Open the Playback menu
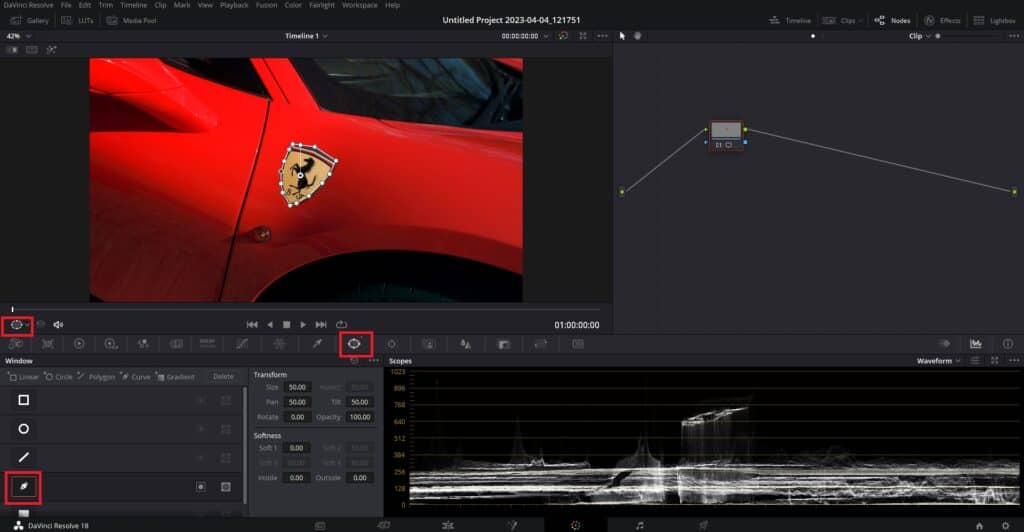Viewport: 1024px width, 532px height. 234,5
